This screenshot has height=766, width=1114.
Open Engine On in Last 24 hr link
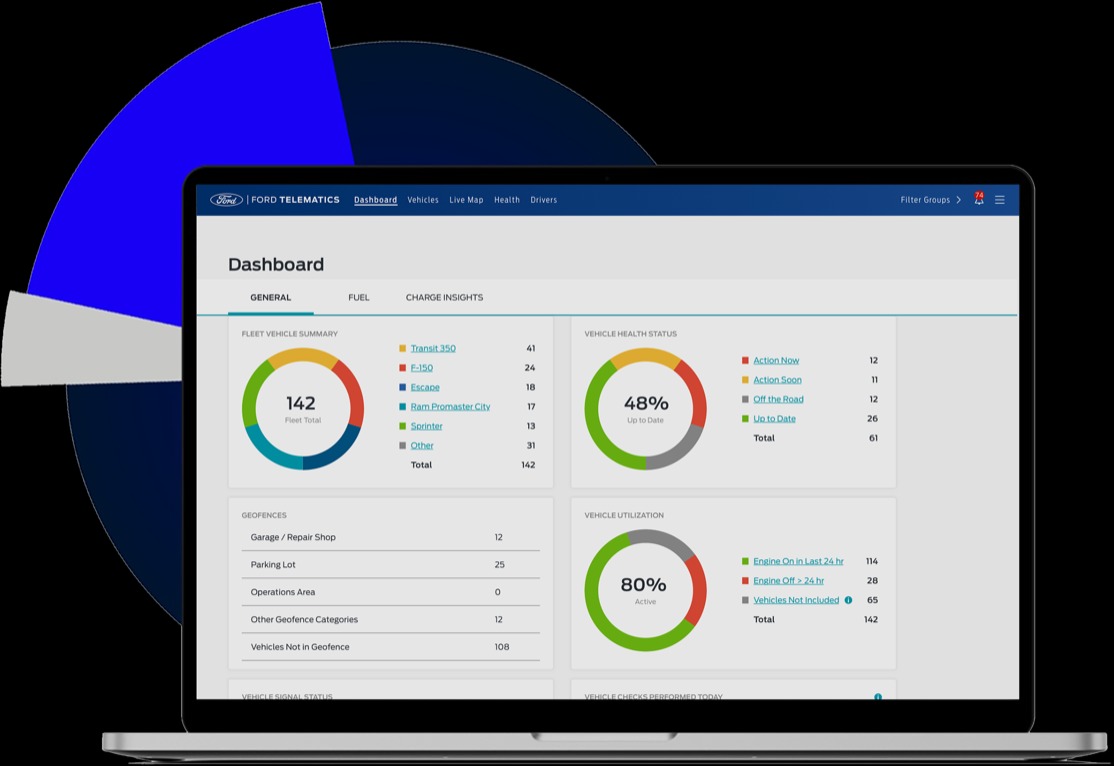(x=798, y=561)
